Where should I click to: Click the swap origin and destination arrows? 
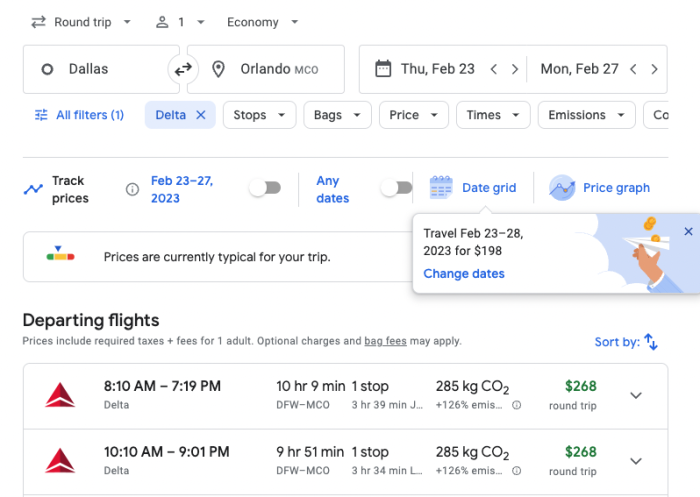click(x=183, y=69)
